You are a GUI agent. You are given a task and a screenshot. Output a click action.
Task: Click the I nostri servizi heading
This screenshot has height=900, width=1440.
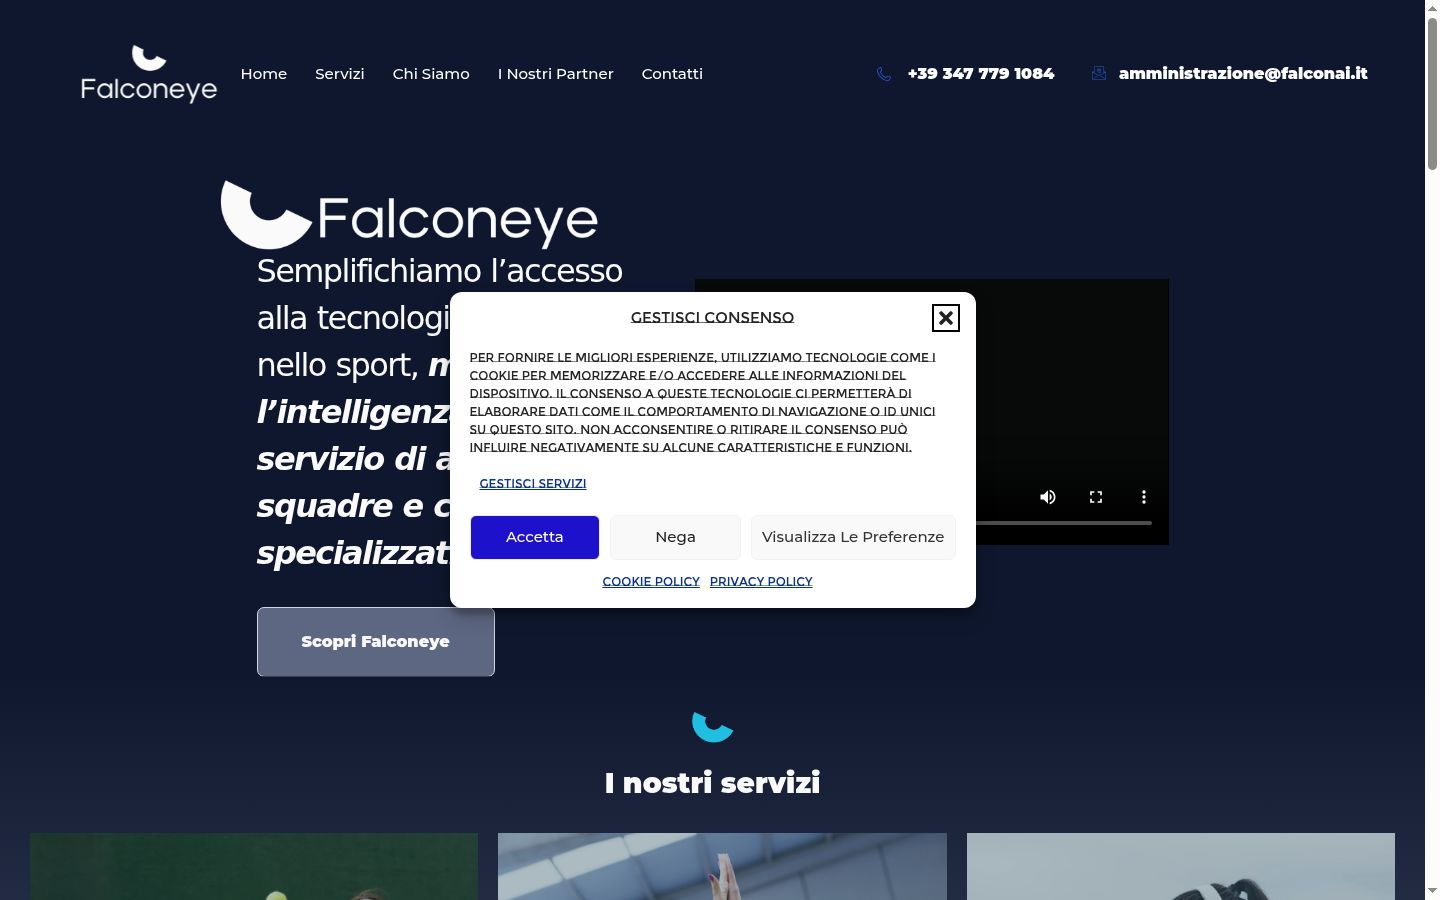pos(713,782)
